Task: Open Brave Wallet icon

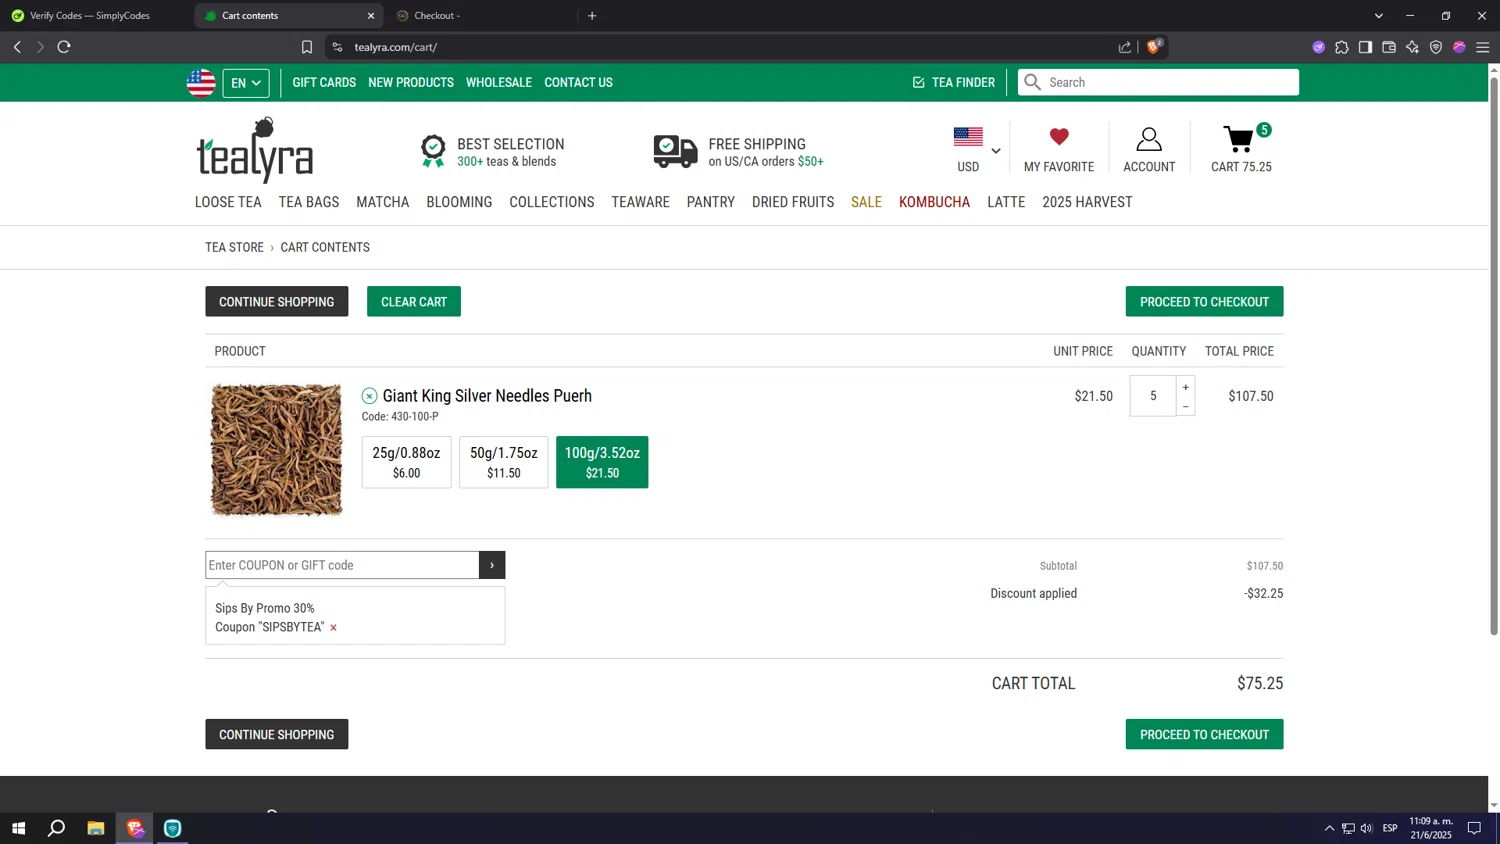Action: point(1389,47)
